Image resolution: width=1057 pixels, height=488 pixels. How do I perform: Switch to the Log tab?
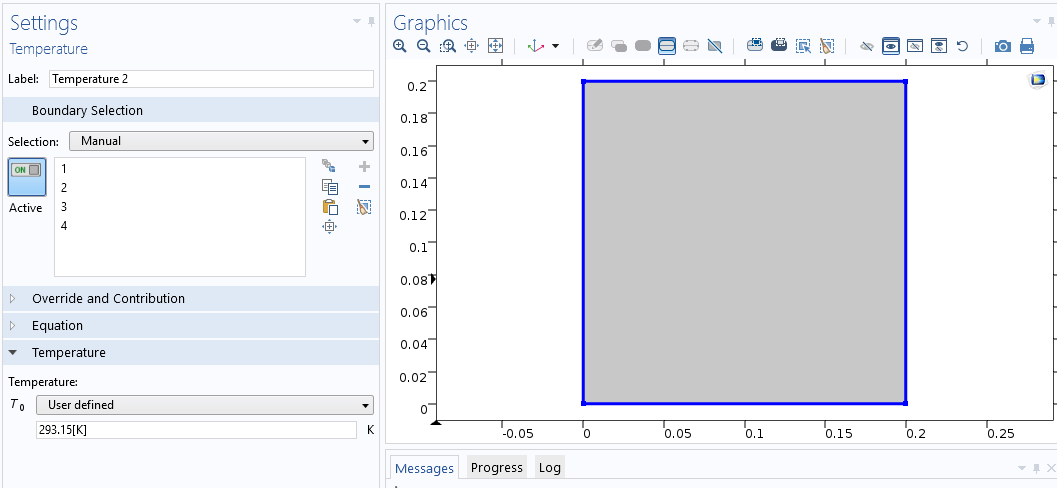coord(549,468)
